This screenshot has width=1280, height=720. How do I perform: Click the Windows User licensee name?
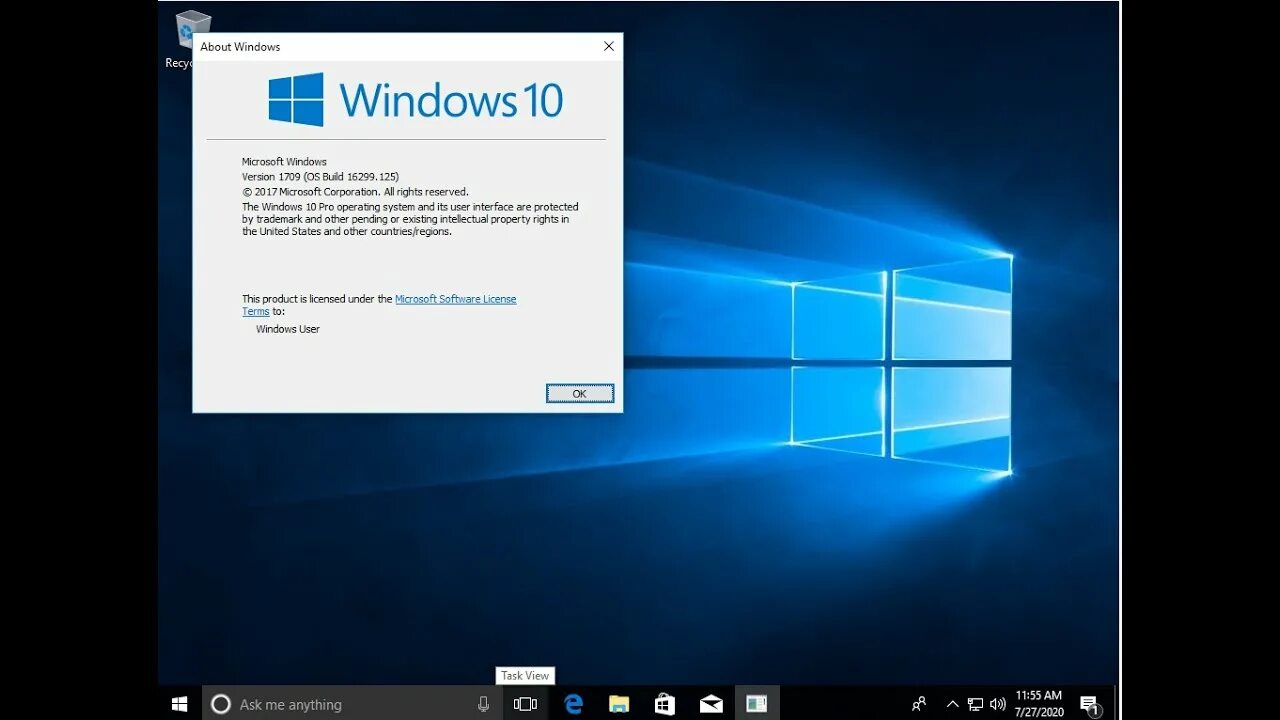(288, 329)
